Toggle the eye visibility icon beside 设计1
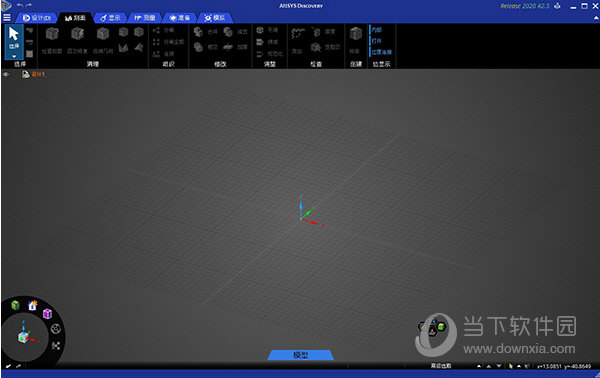 (x=6, y=74)
